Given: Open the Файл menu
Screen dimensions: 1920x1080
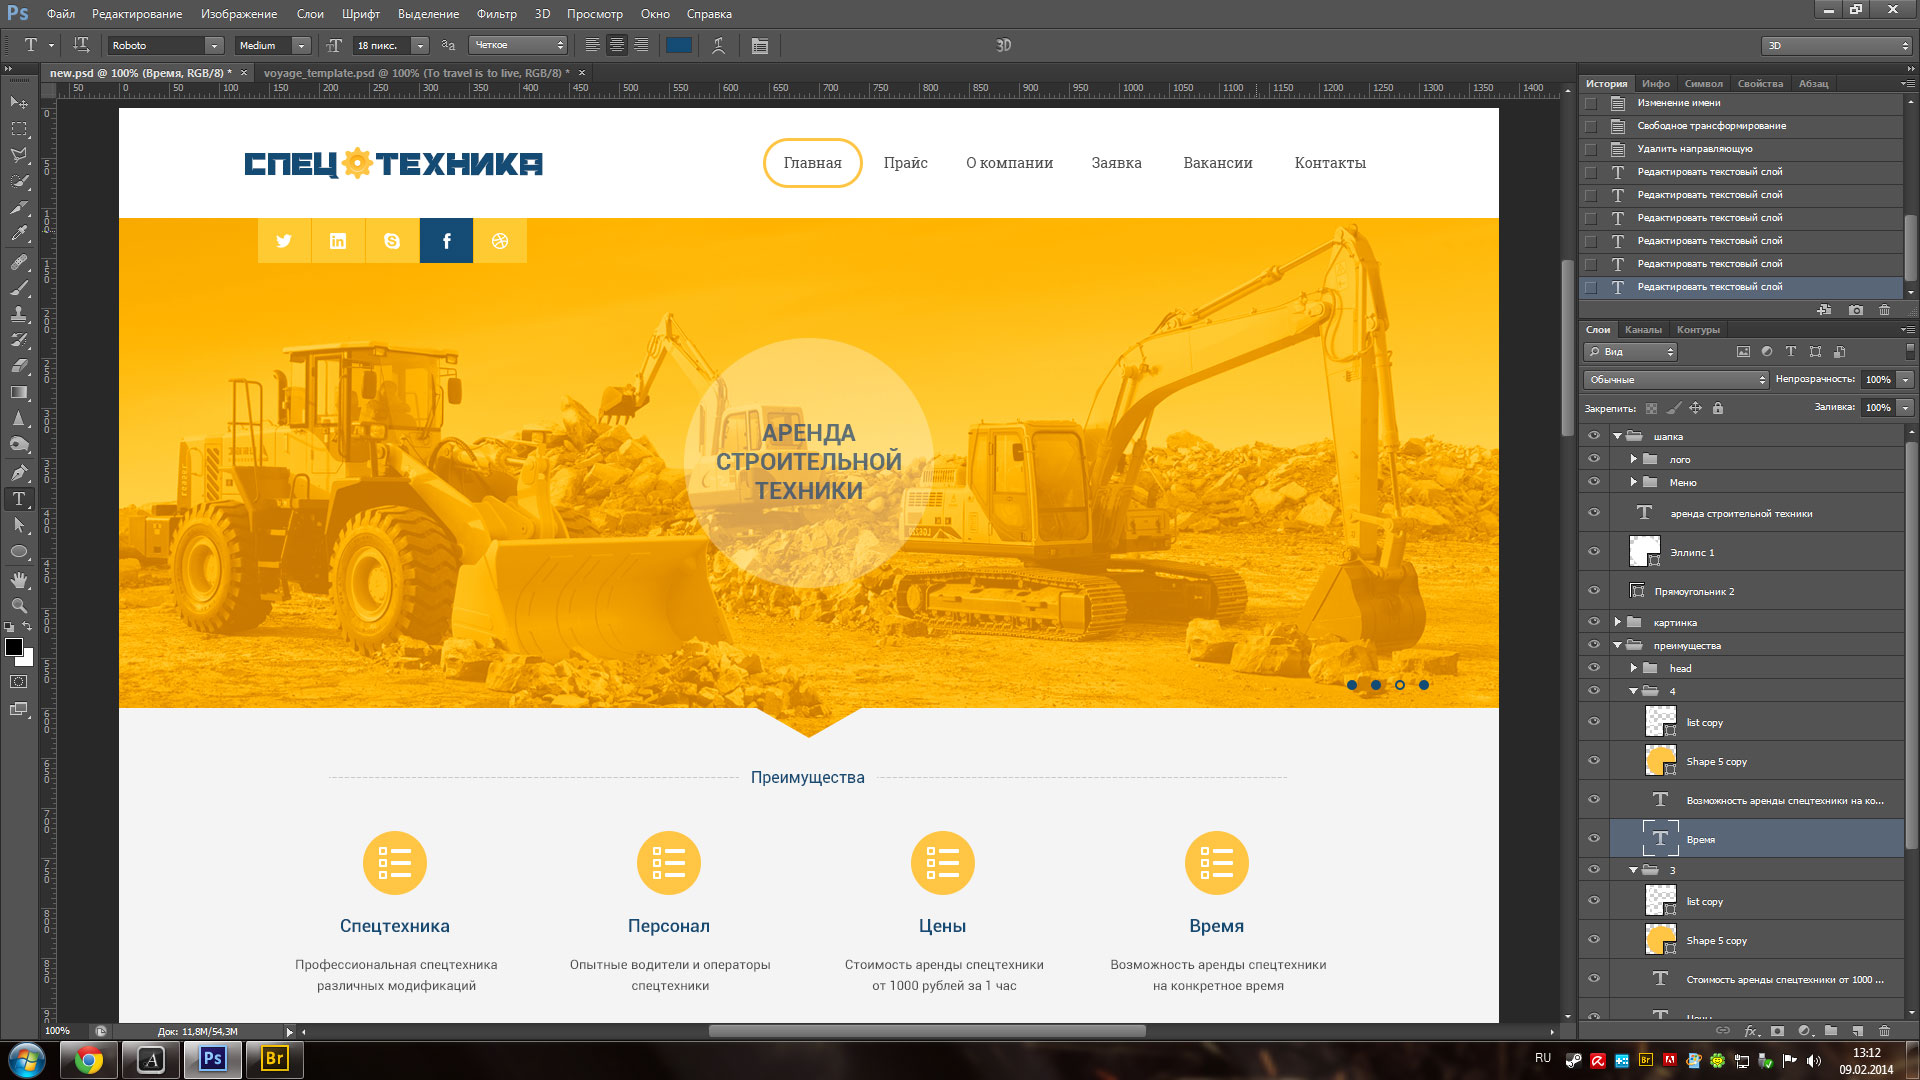Looking at the screenshot, I should [60, 14].
